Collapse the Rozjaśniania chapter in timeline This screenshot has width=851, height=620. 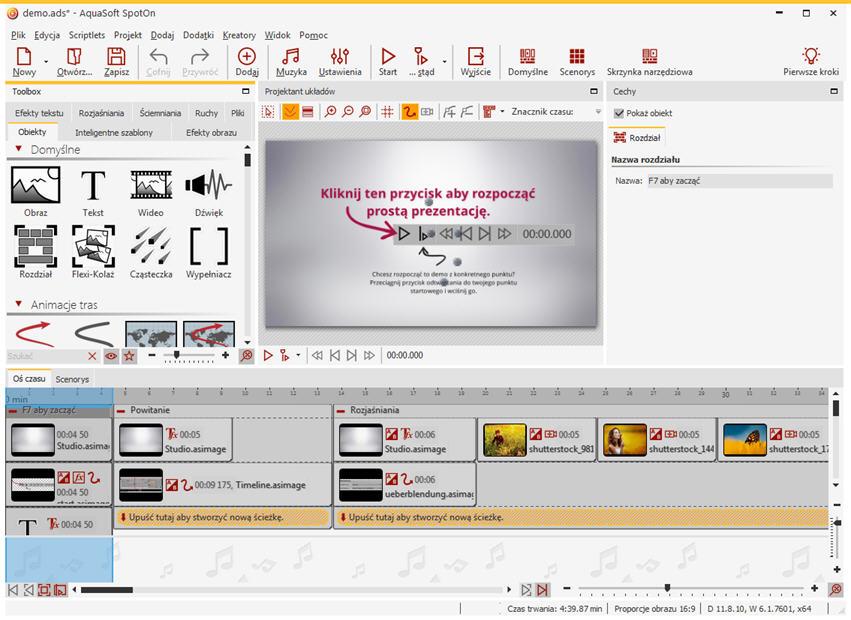coord(341,410)
